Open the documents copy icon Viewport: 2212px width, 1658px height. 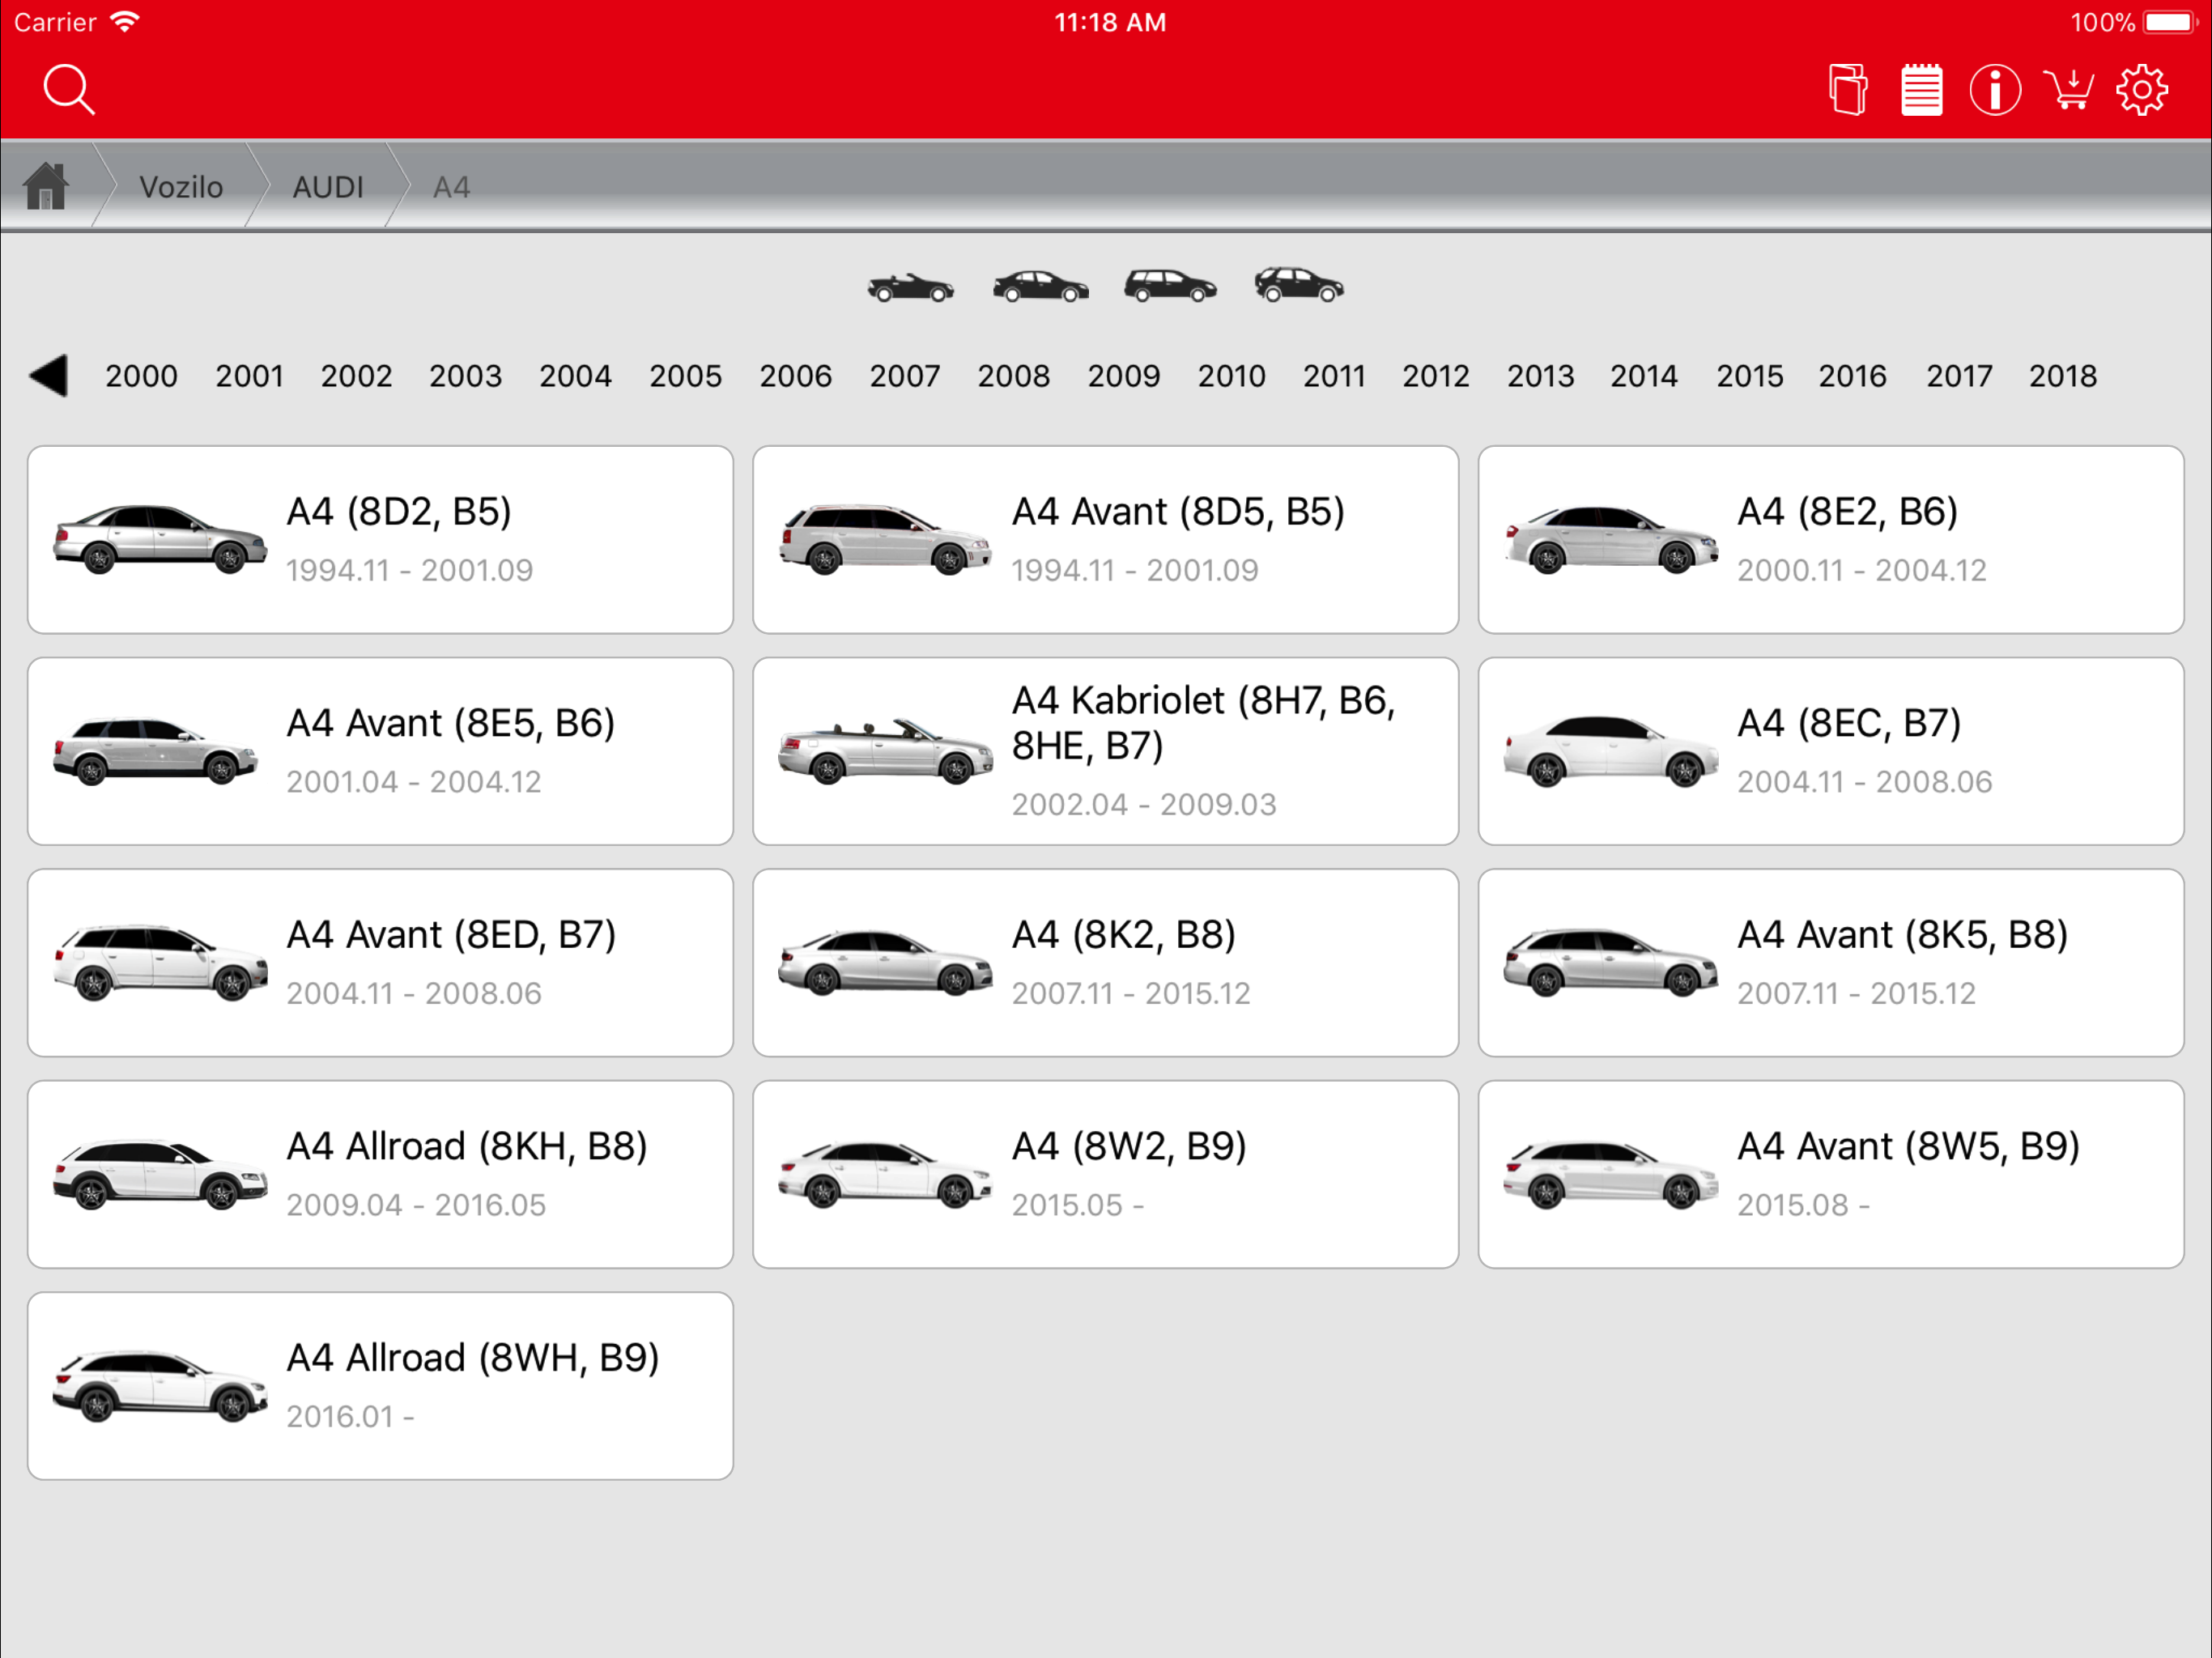click(x=1847, y=90)
